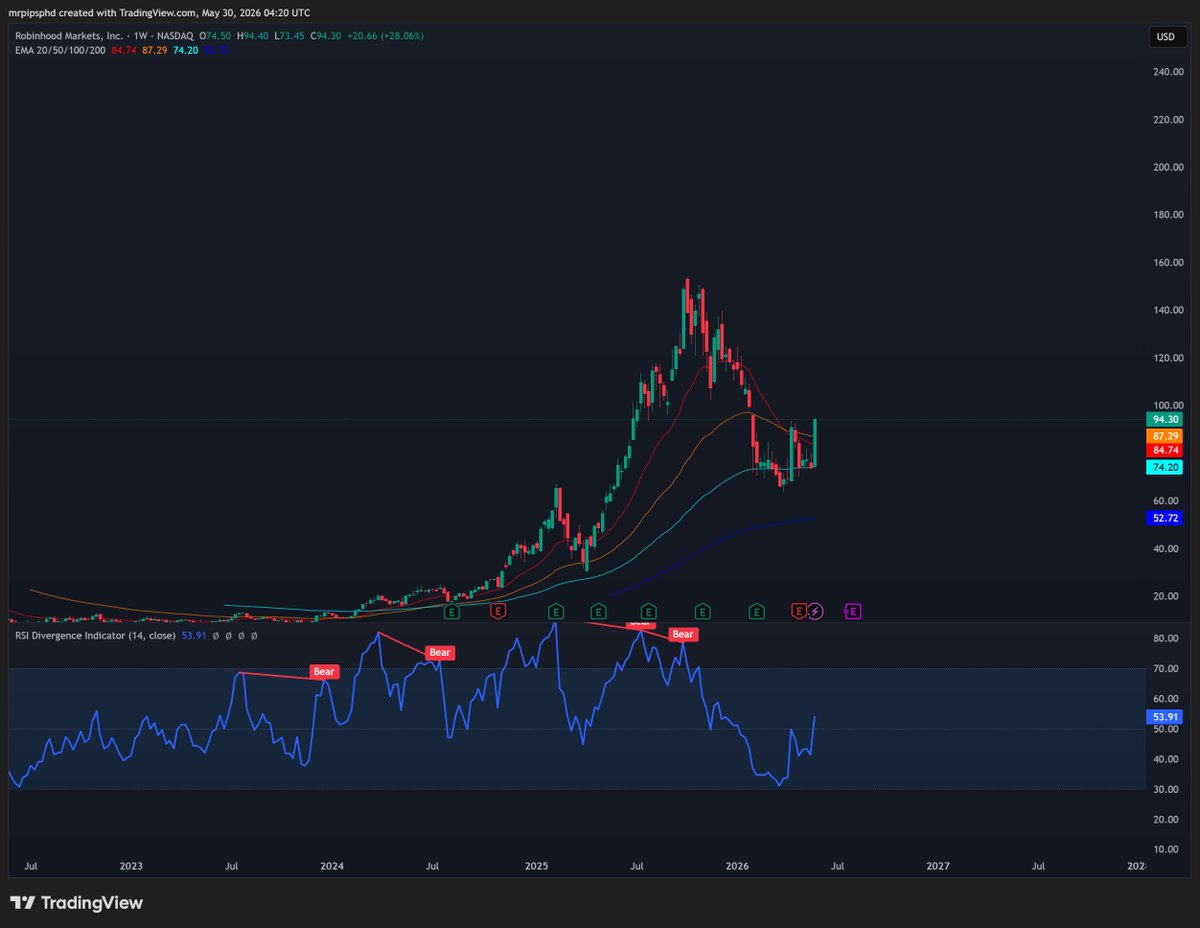
Task: Click the purple upcoming earnings marker
Action: (854, 610)
